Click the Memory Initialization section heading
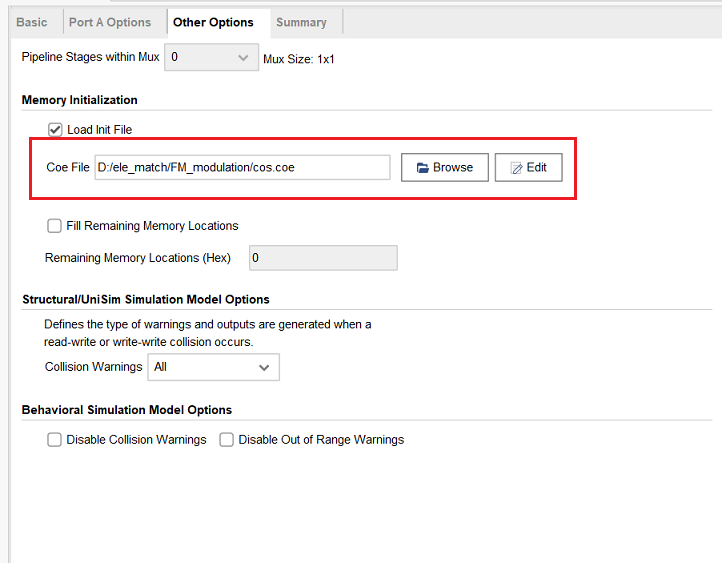The image size is (722, 563). pyautogui.click(x=80, y=100)
